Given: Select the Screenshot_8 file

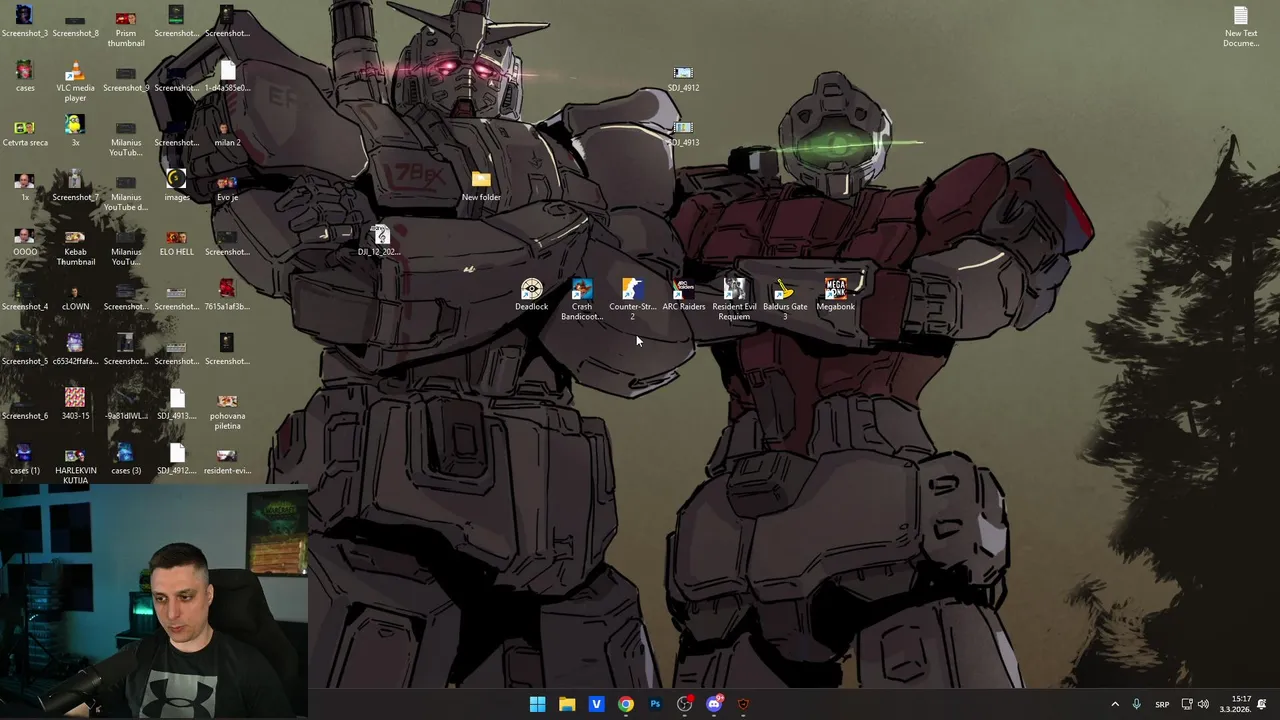Looking at the screenshot, I should pos(75,22).
